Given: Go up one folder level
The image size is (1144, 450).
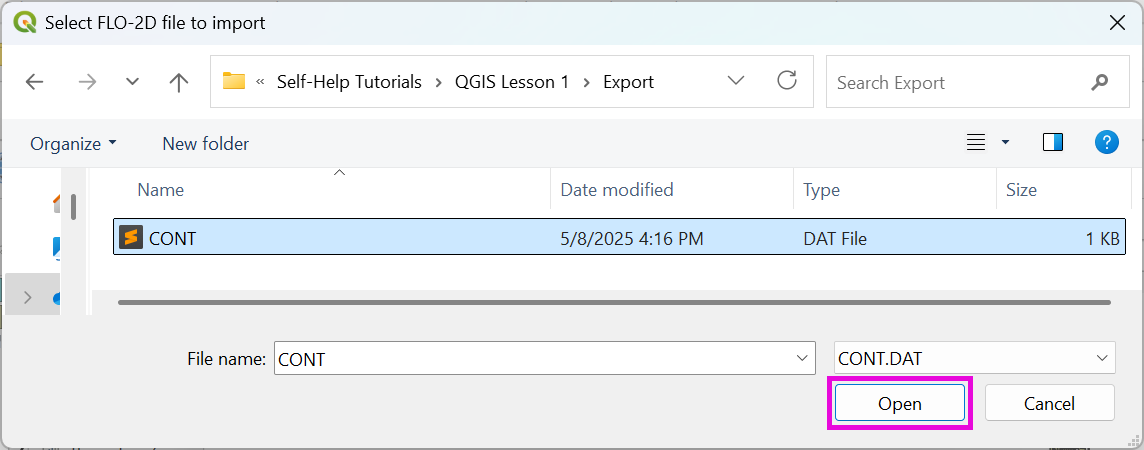Looking at the screenshot, I should click(179, 82).
